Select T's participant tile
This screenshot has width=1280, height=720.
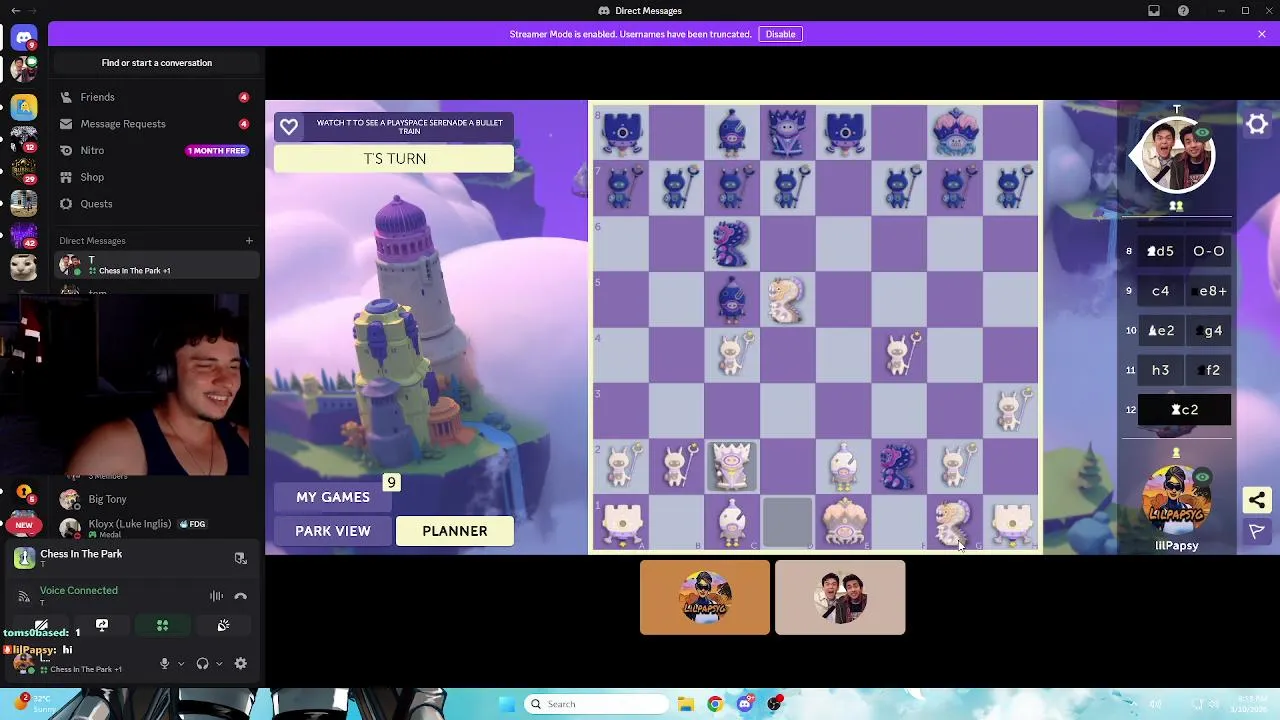coord(840,597)
